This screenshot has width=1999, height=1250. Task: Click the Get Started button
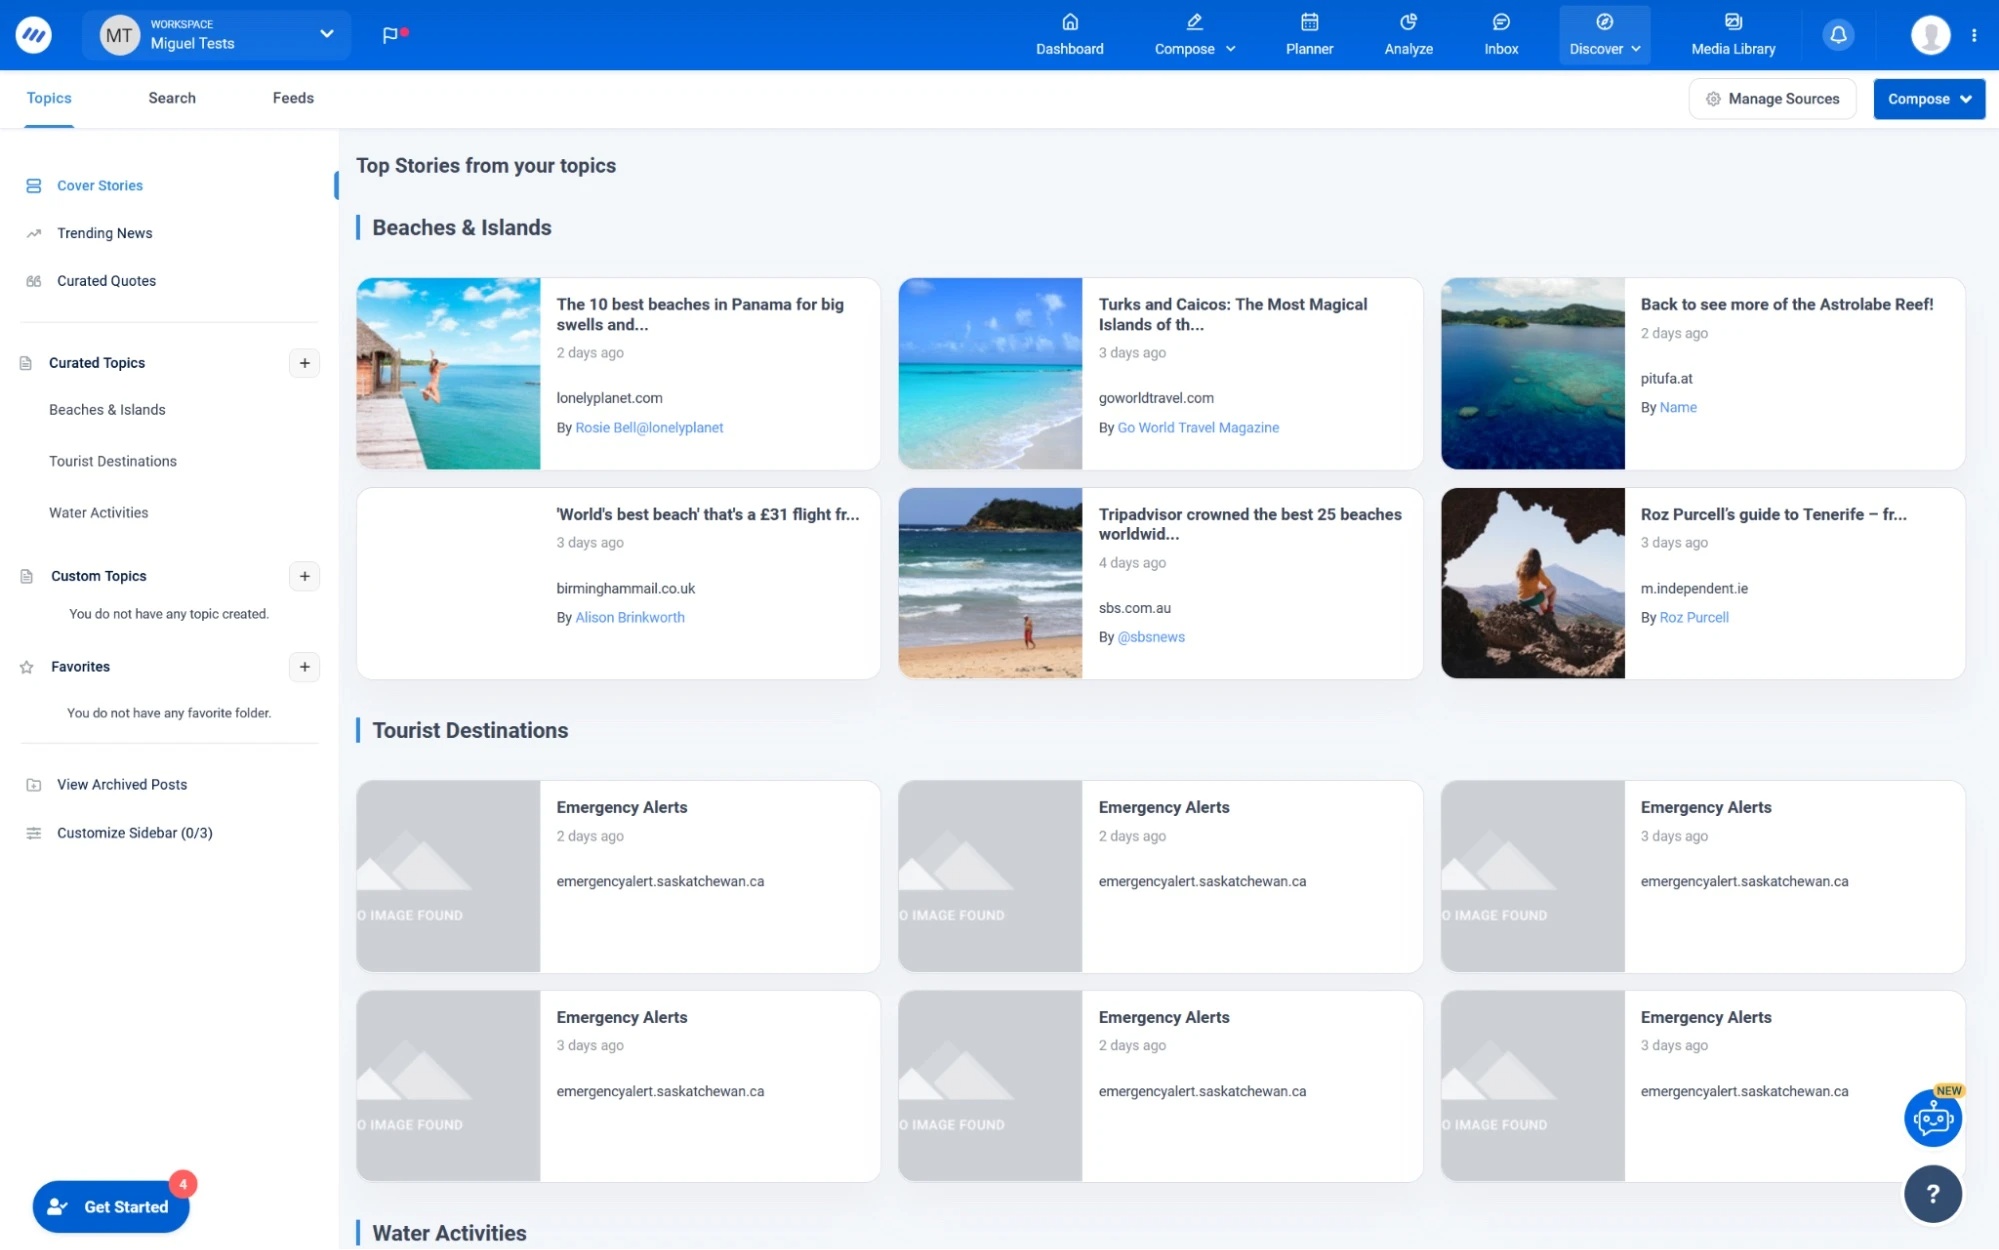110,1206
